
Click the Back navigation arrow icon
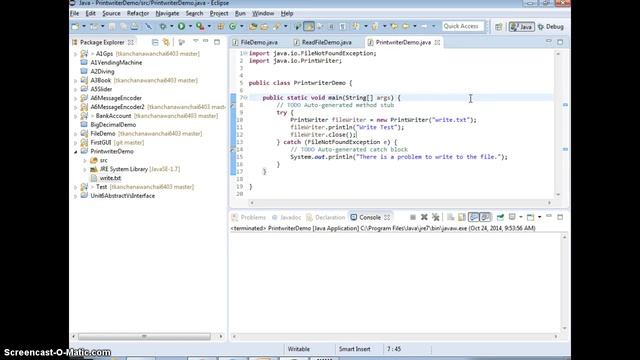406,27
